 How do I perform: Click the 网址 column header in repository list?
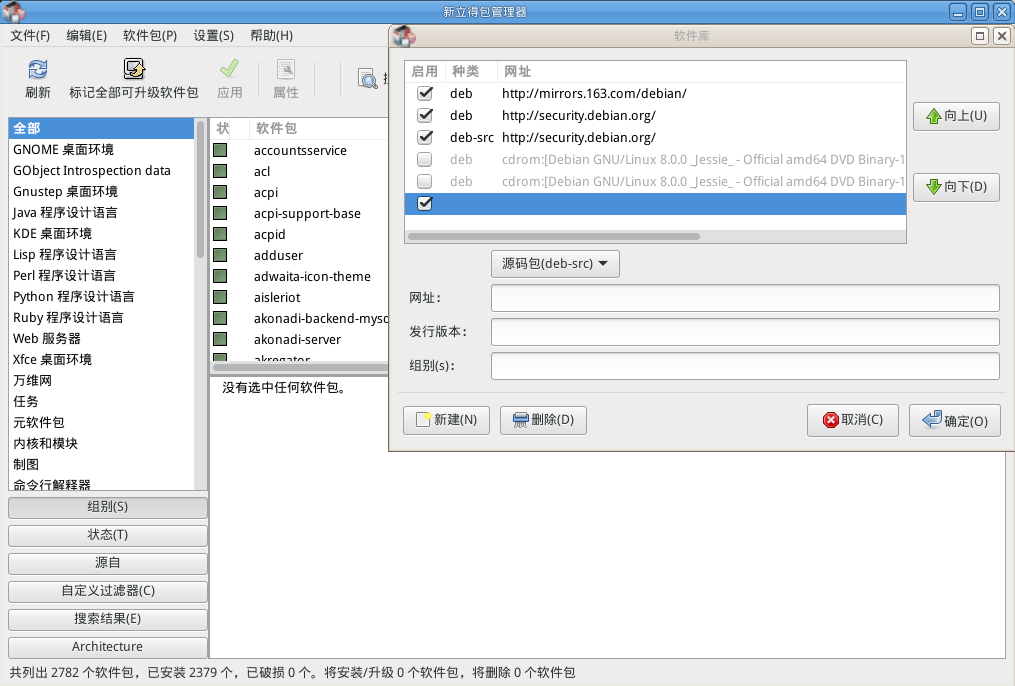[702, 72]
